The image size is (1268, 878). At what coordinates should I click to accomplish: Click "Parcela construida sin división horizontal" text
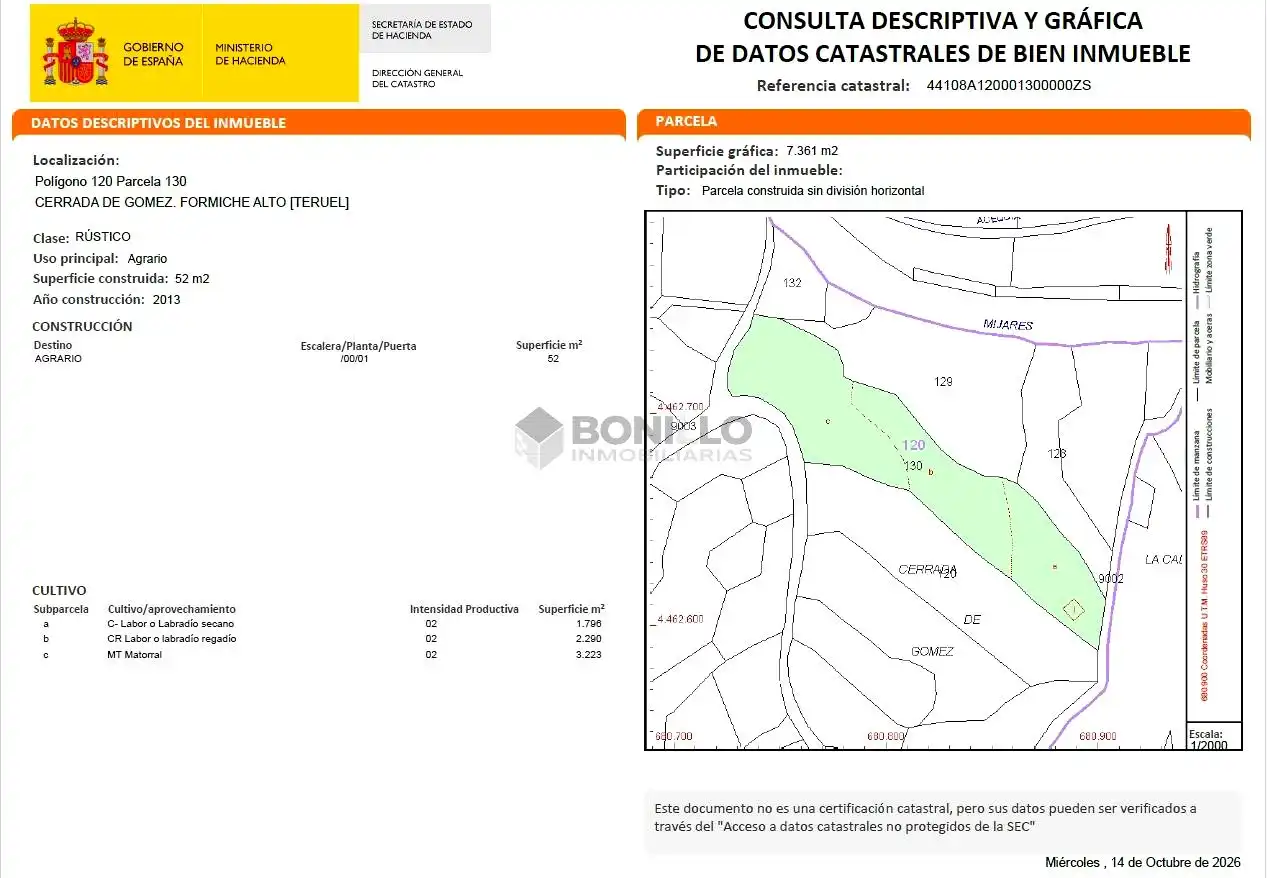tap(813, 190)
